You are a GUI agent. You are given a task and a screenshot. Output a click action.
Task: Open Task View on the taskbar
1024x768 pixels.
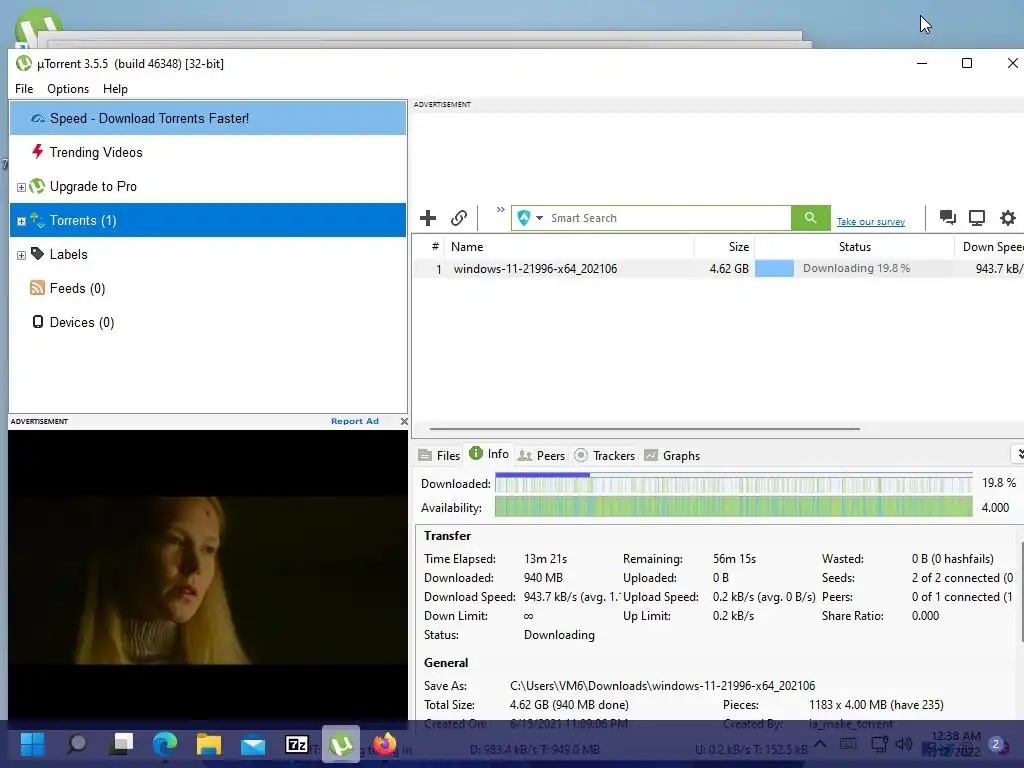[121, 744]
